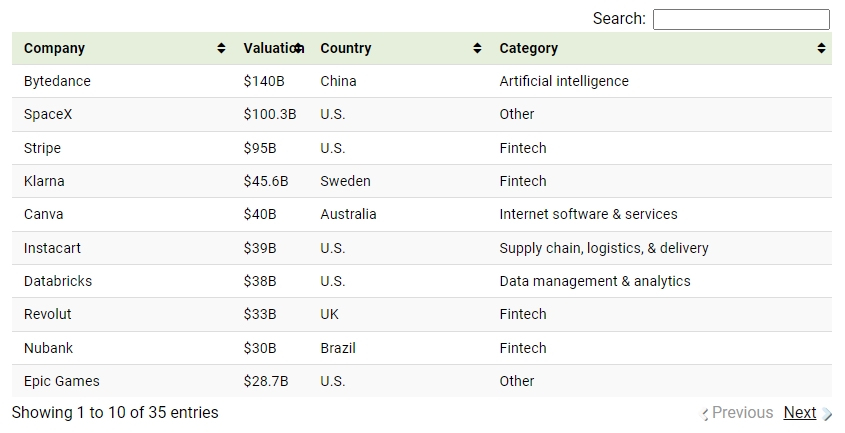Viewport: 845px width, 433px height.
Task: Select Canva's Internet software & services category
Action: point(588,214)
